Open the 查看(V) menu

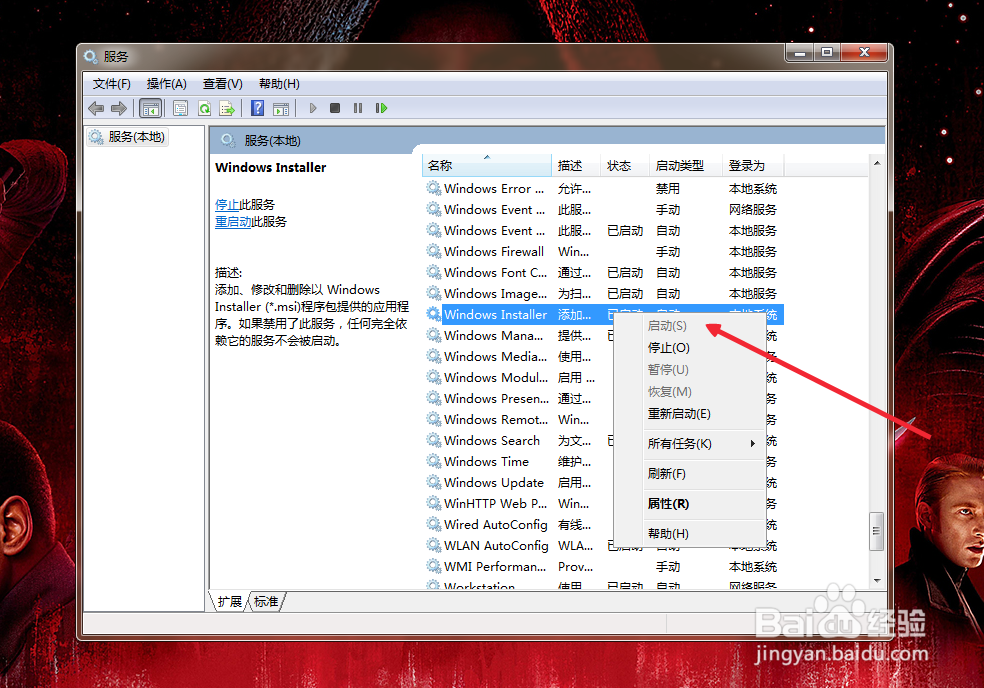[x=222, y=83]
